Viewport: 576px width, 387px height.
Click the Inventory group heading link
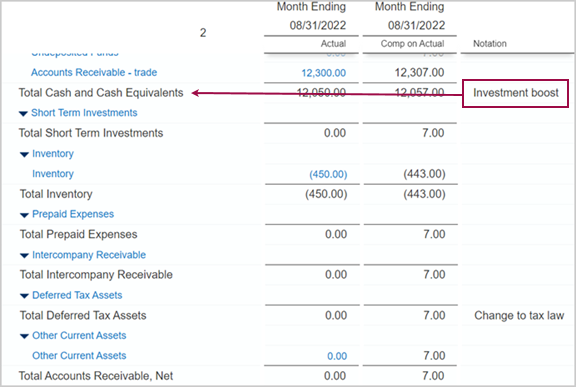pos(53,153)
